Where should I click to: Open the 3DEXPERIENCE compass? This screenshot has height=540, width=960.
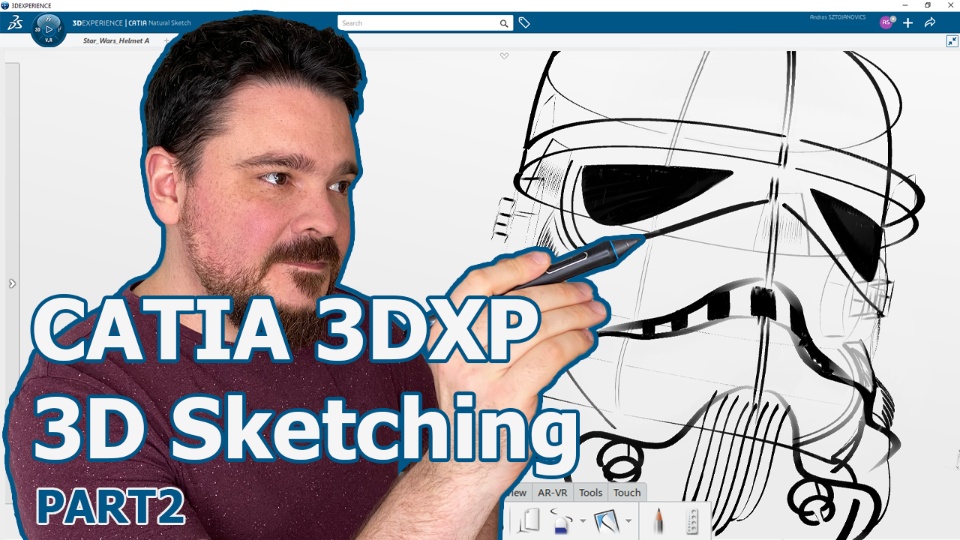48,29
